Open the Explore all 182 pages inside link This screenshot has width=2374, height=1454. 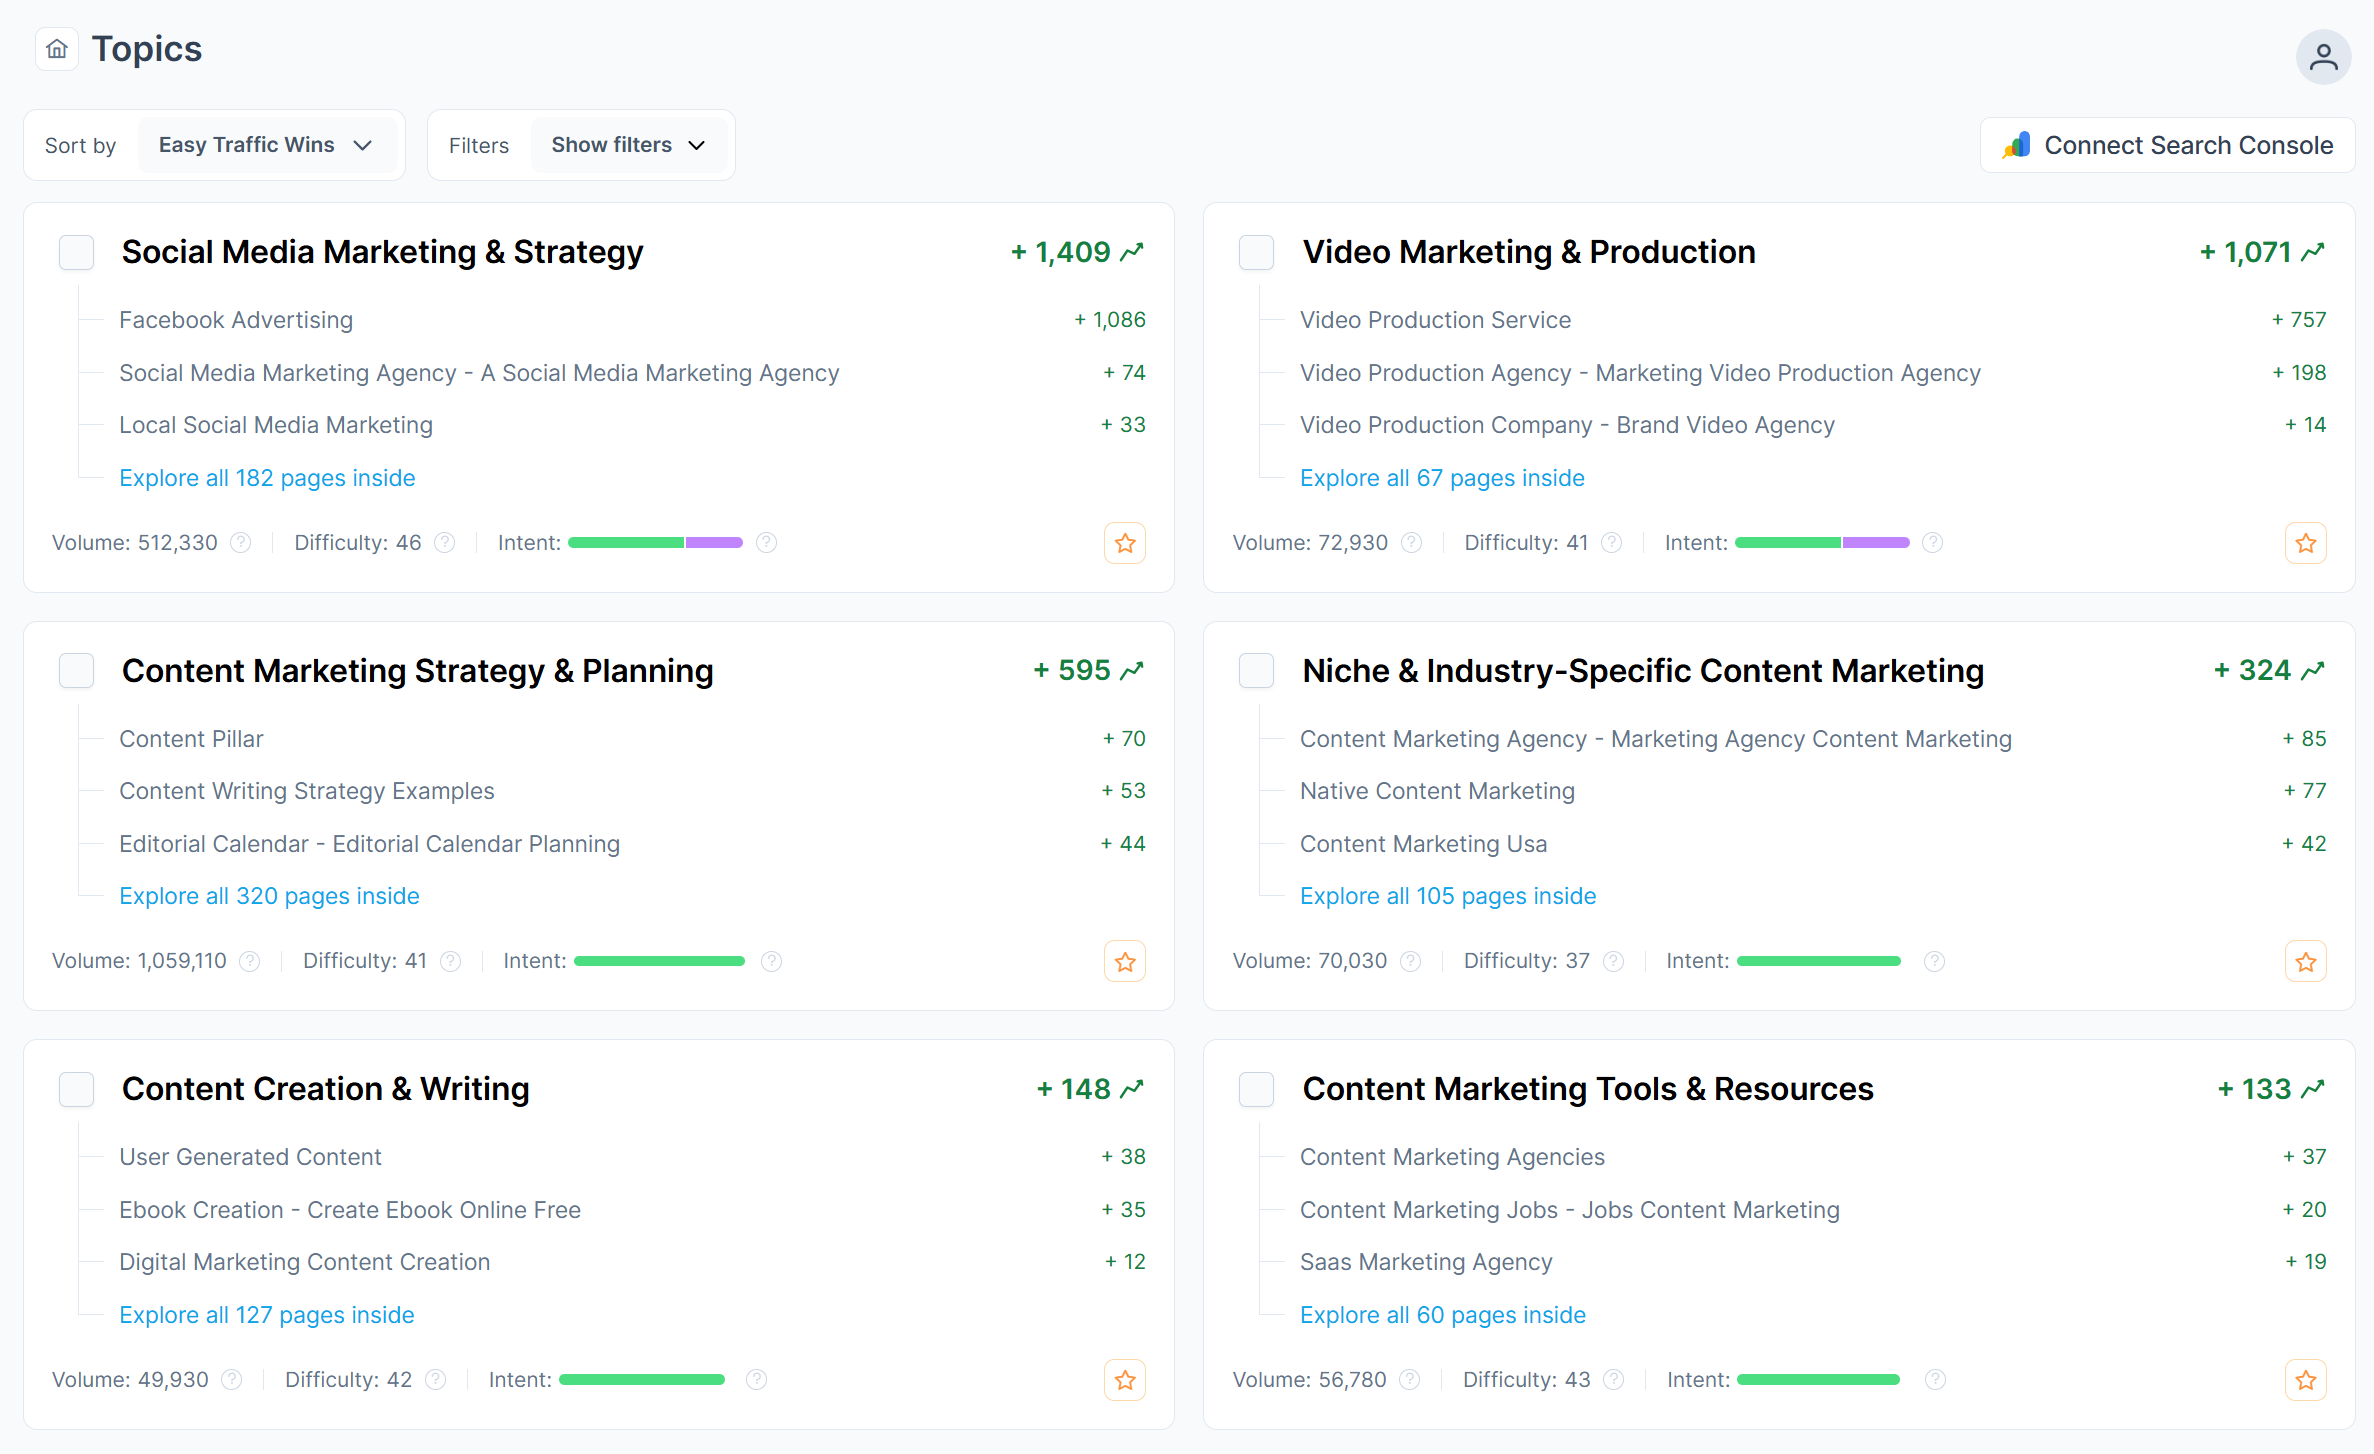267,478
